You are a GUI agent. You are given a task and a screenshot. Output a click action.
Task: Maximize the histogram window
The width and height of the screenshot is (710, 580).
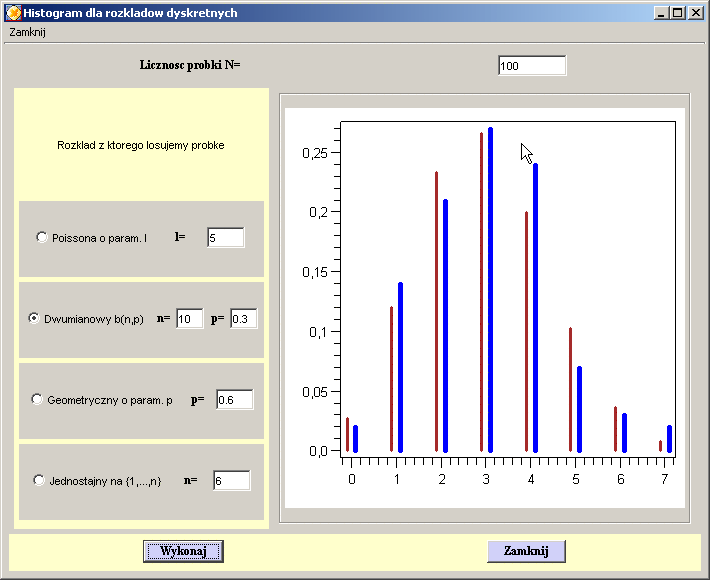(678, 12)
